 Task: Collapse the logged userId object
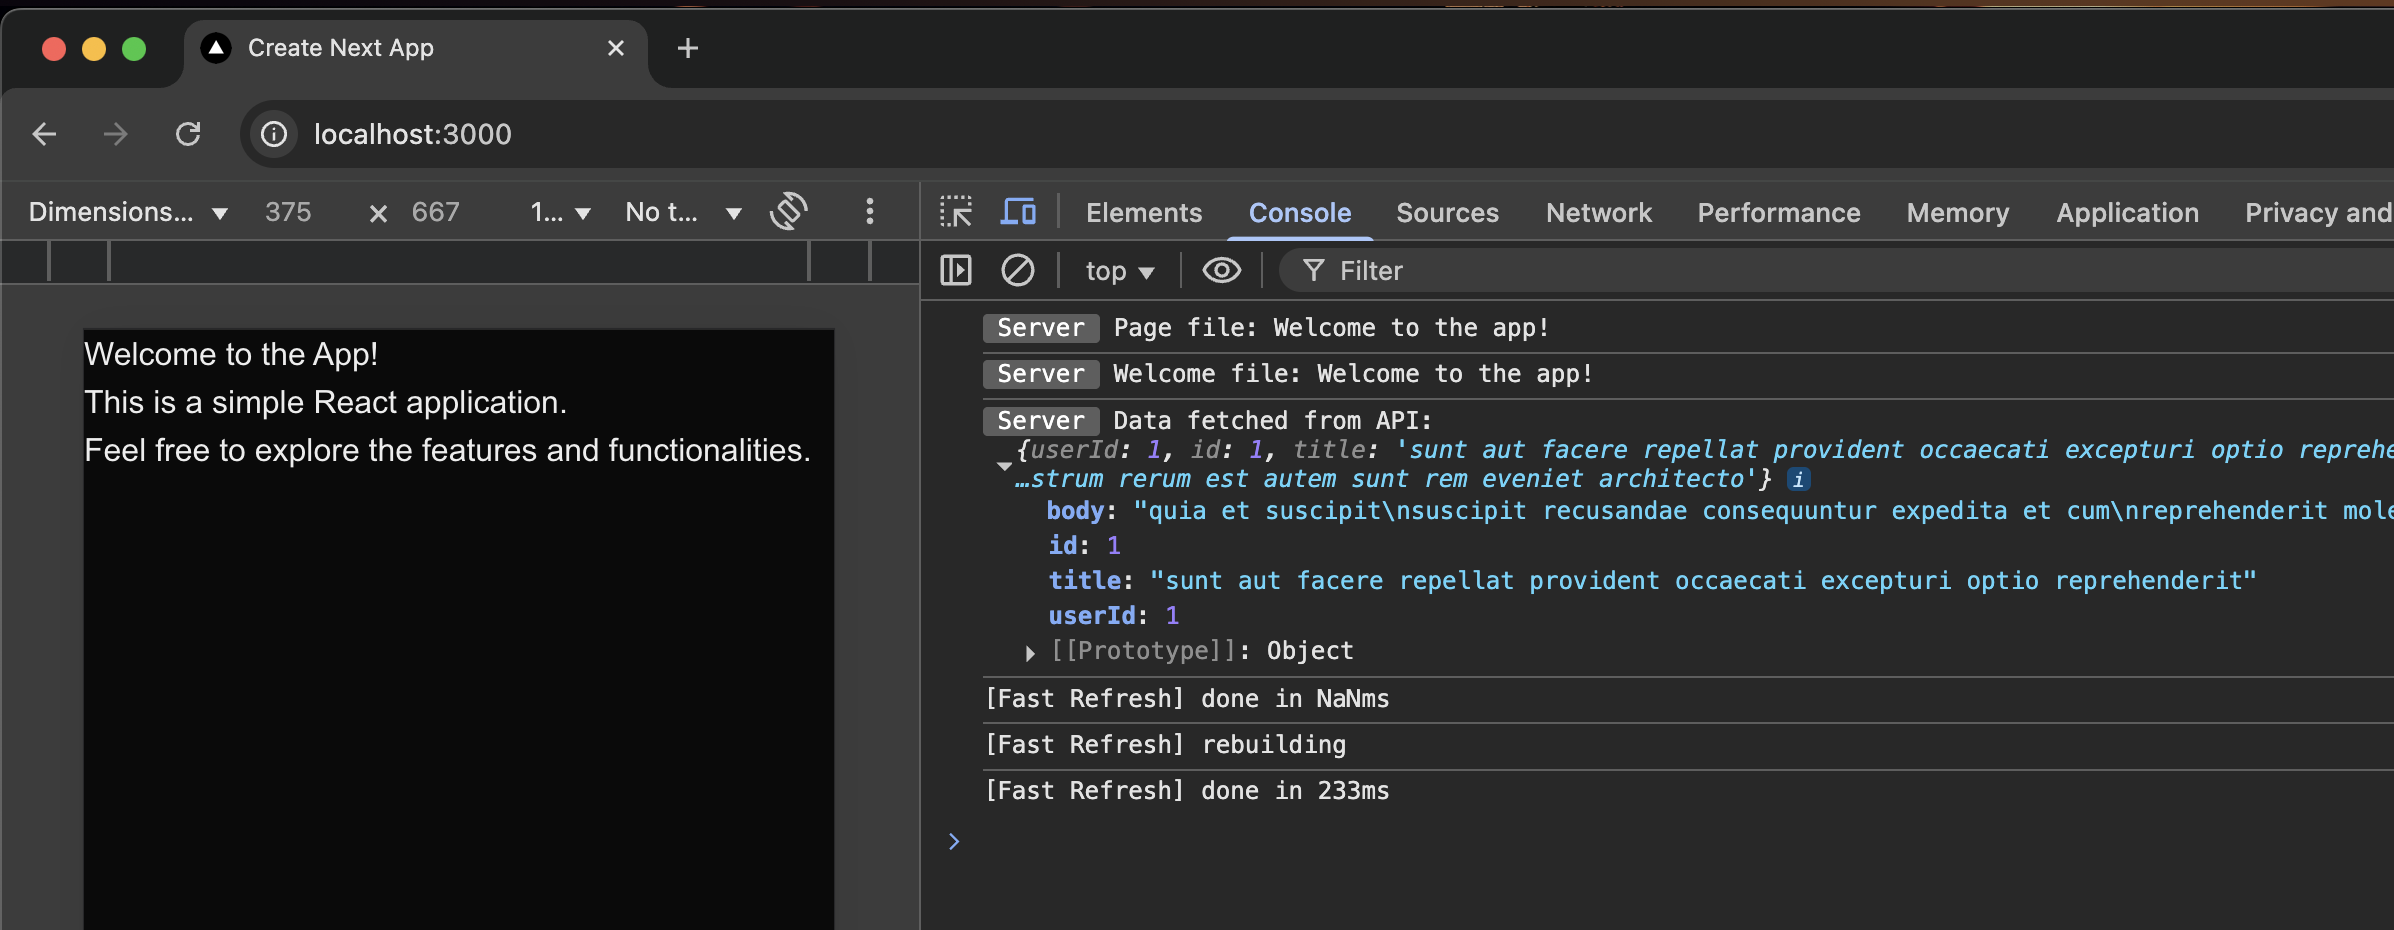pyautogui.click(x=1004, y=465)
